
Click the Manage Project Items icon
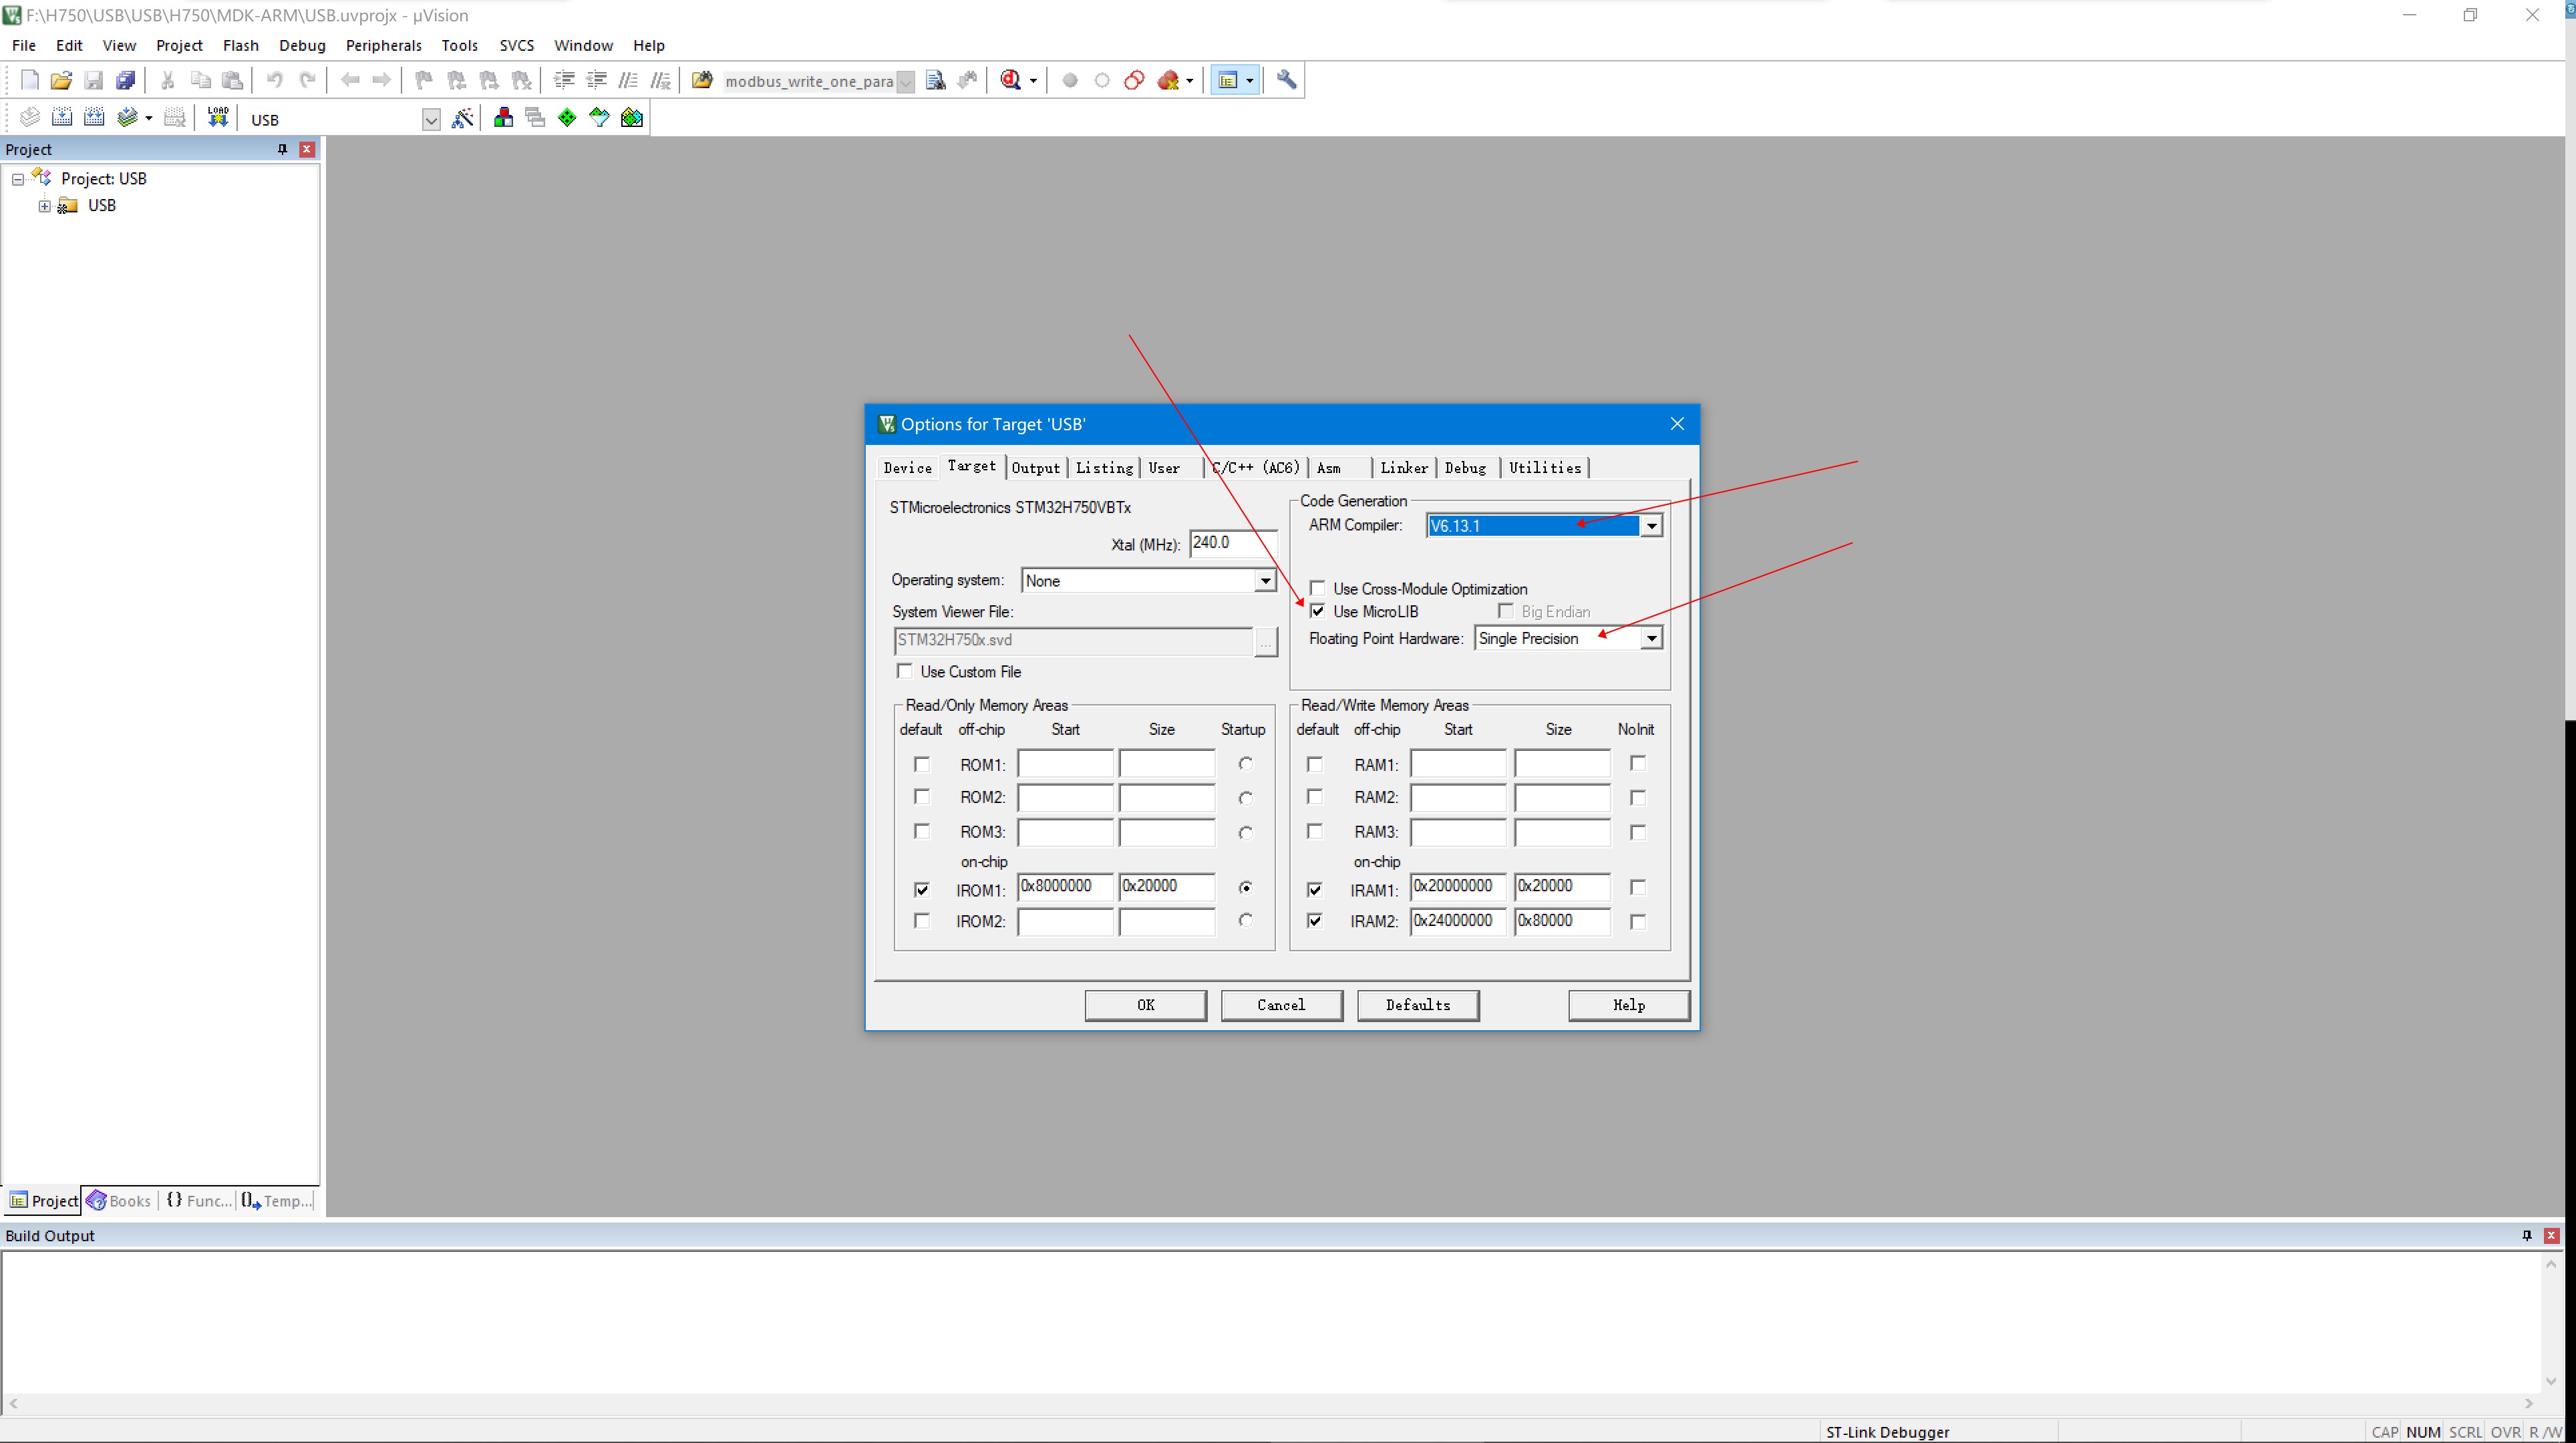[503, 118]
